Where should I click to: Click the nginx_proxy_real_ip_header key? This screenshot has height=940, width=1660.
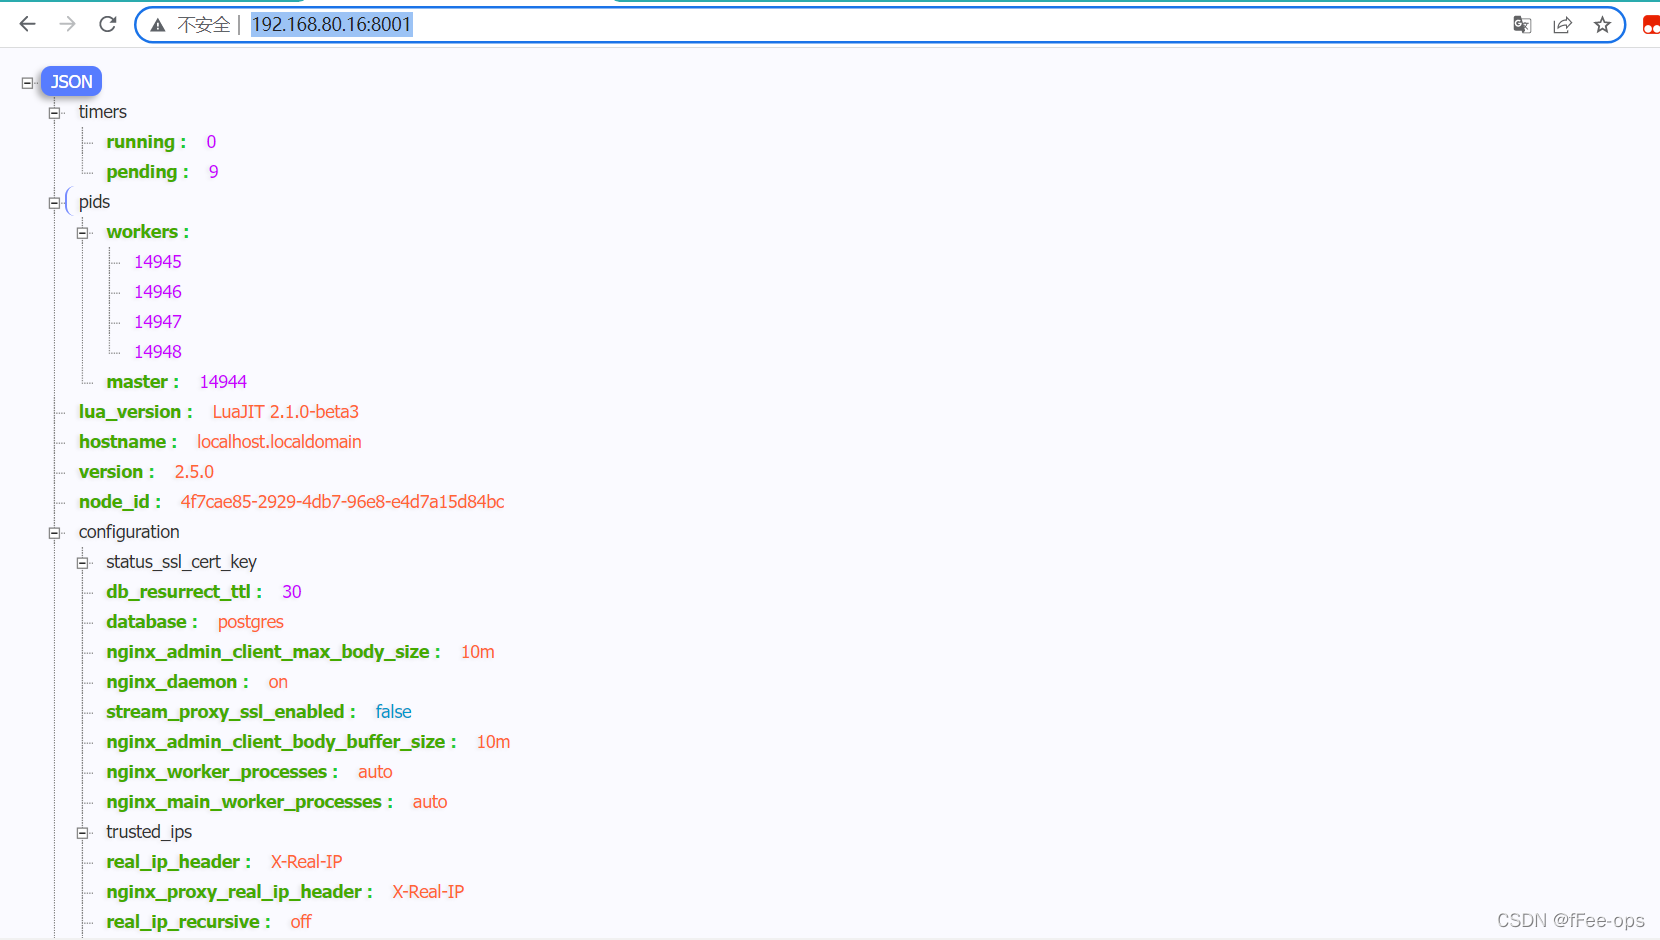[x=234, y=892]
